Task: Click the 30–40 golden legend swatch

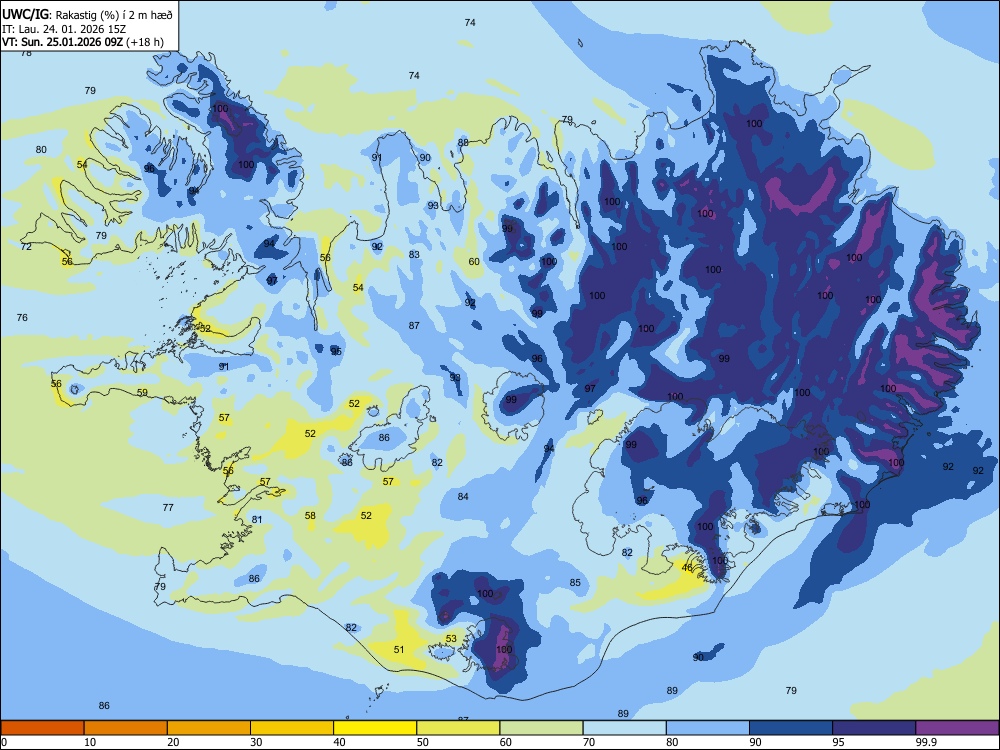Action: (x=292, y=728)
